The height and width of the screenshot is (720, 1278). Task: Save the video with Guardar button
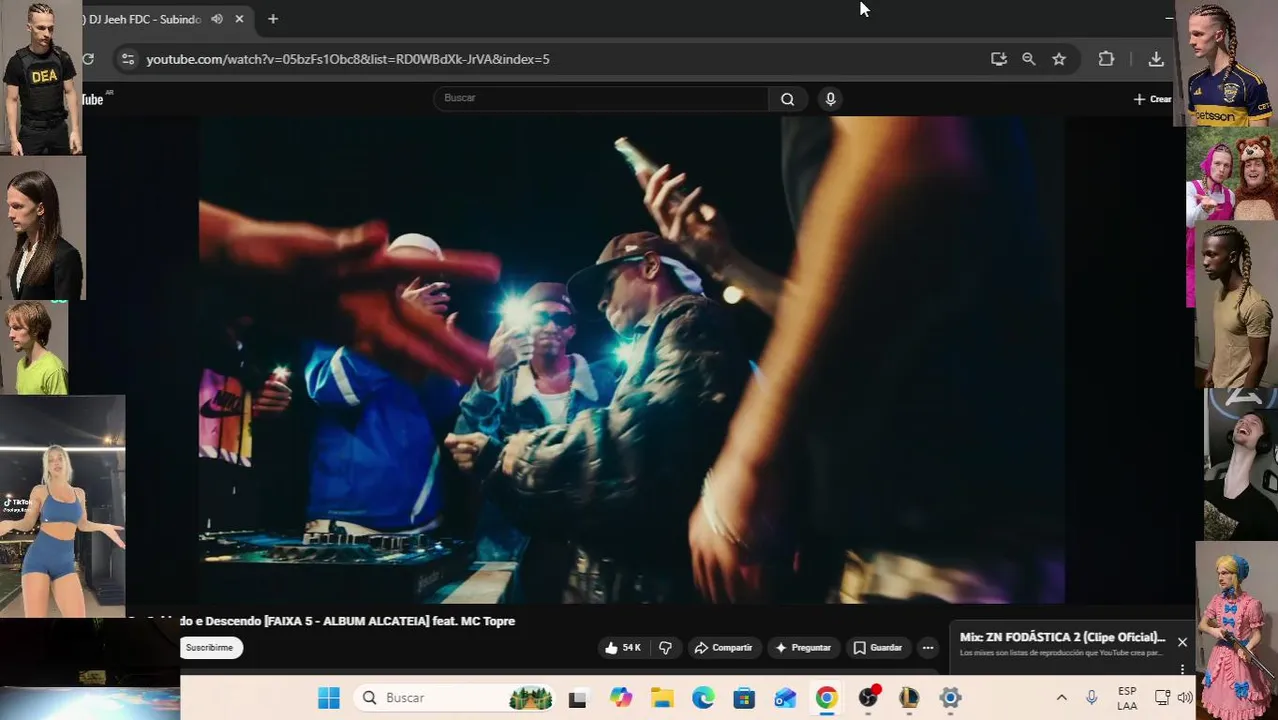(x=878, y=648)
